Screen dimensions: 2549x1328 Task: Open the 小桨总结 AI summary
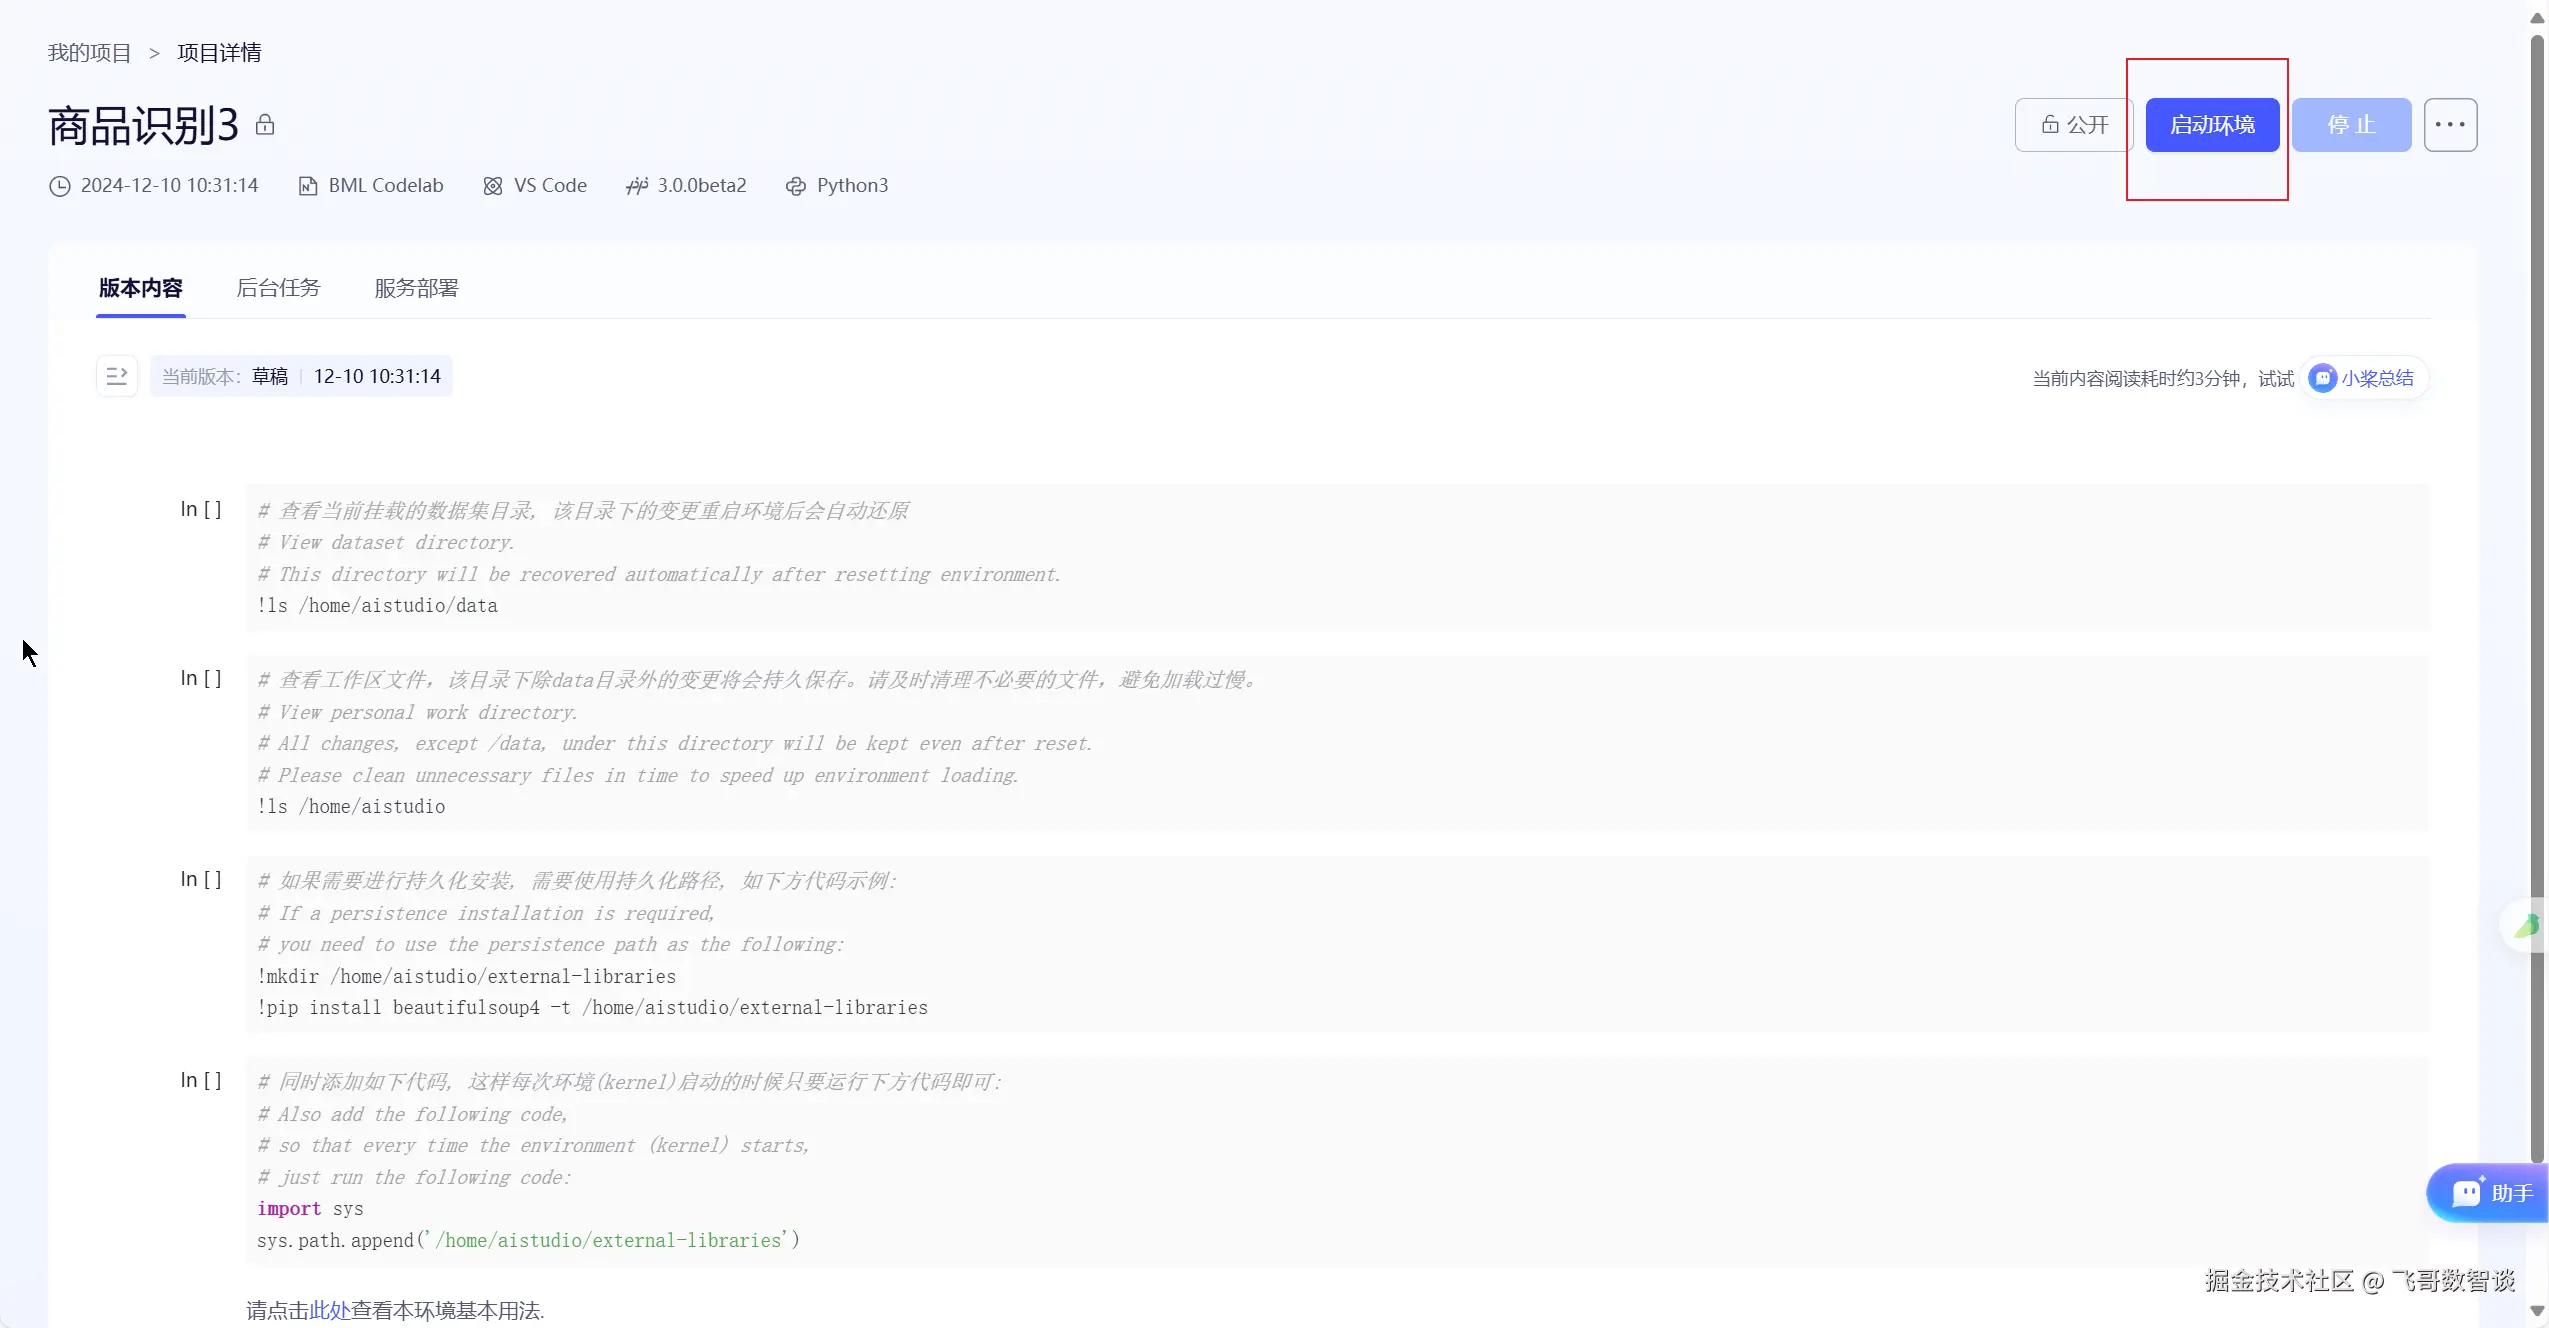pos(2363,378)
